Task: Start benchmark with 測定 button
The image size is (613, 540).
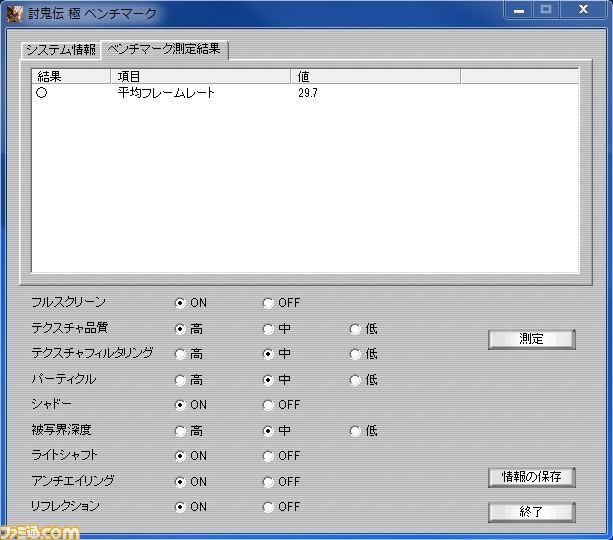Action: tap(532, 339)
